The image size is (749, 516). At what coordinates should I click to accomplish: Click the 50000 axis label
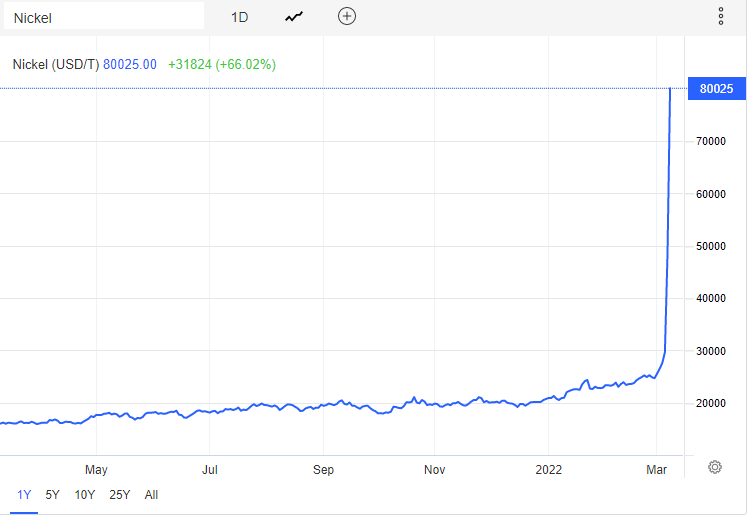coord(711,246)
